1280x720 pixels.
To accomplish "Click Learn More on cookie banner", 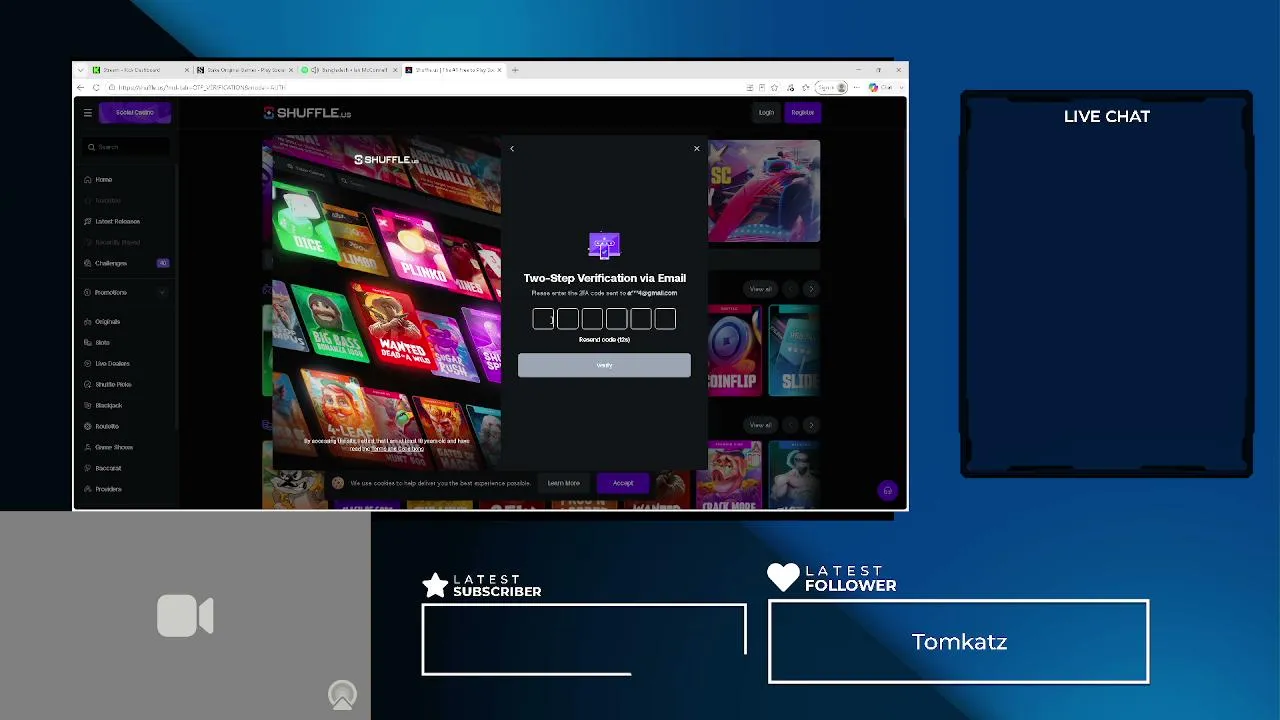I will [x=564, y=484].
